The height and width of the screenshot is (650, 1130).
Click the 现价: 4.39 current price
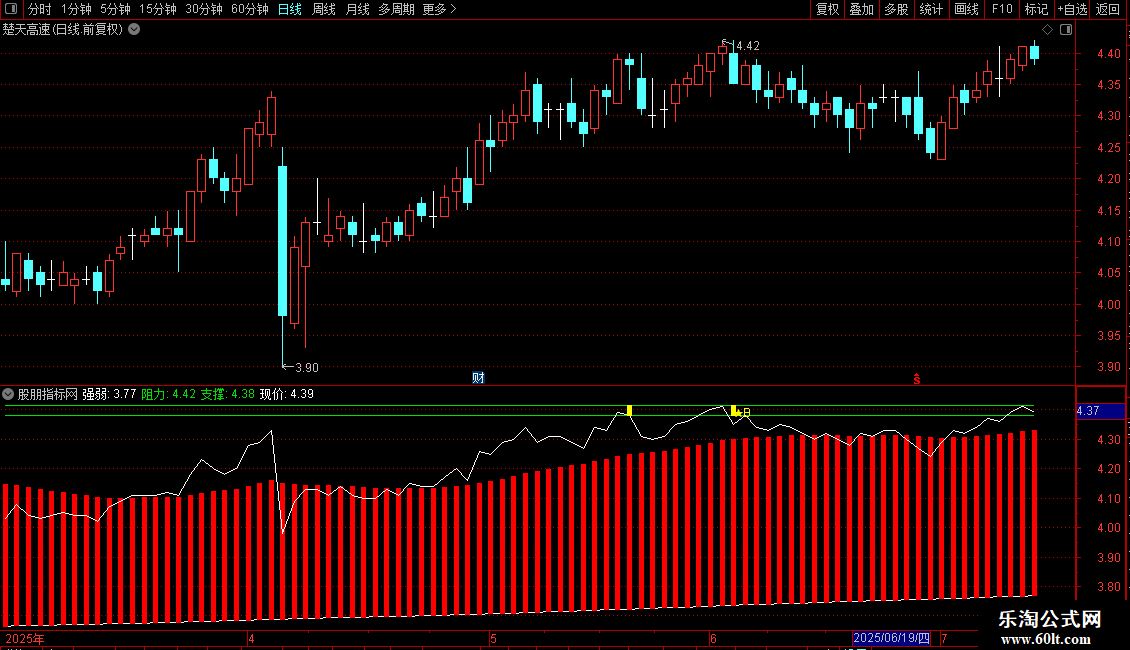coord(286,394)
